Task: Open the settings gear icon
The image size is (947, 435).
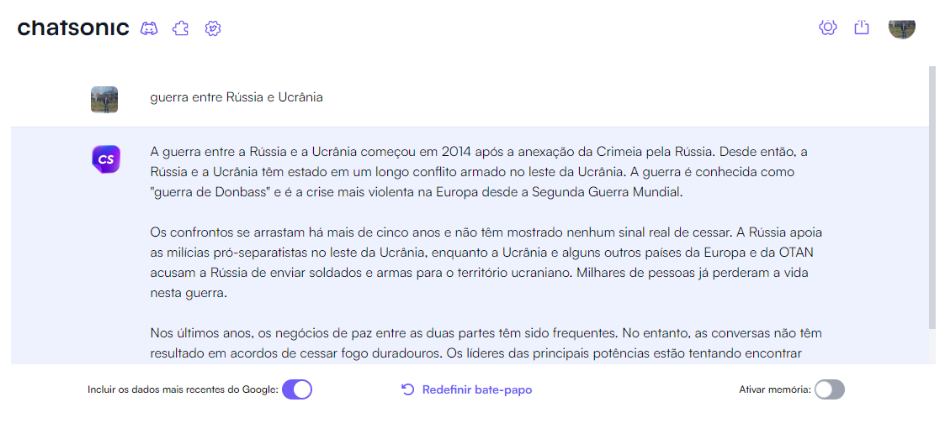Action: click(x=828, y=27)
